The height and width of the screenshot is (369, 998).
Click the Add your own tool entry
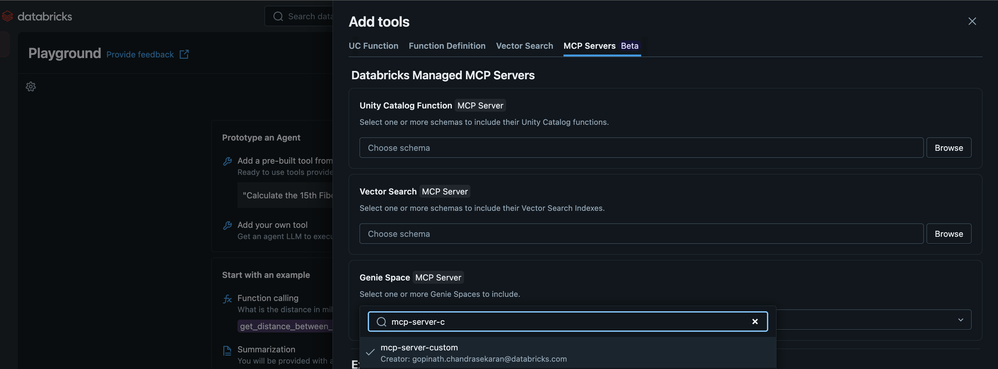(x=272, y=225)
